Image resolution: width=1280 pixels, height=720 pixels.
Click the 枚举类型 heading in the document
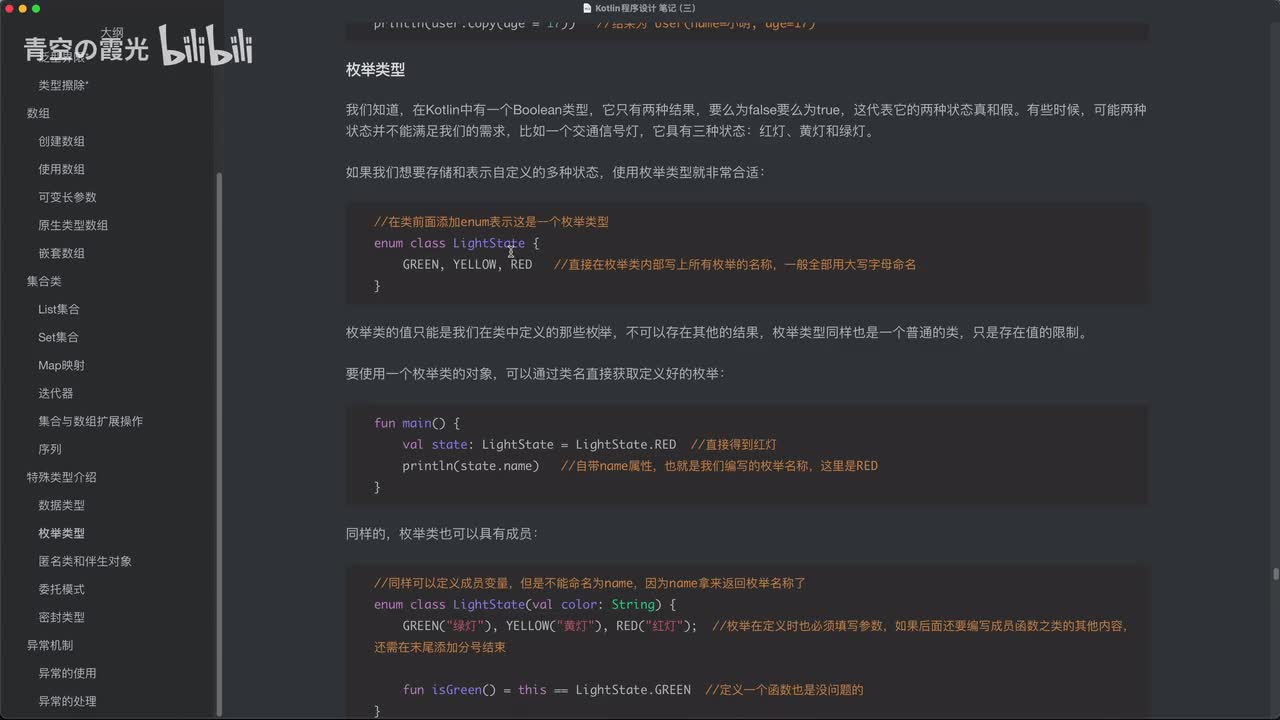pyautogui.click(x=375, y=70)
